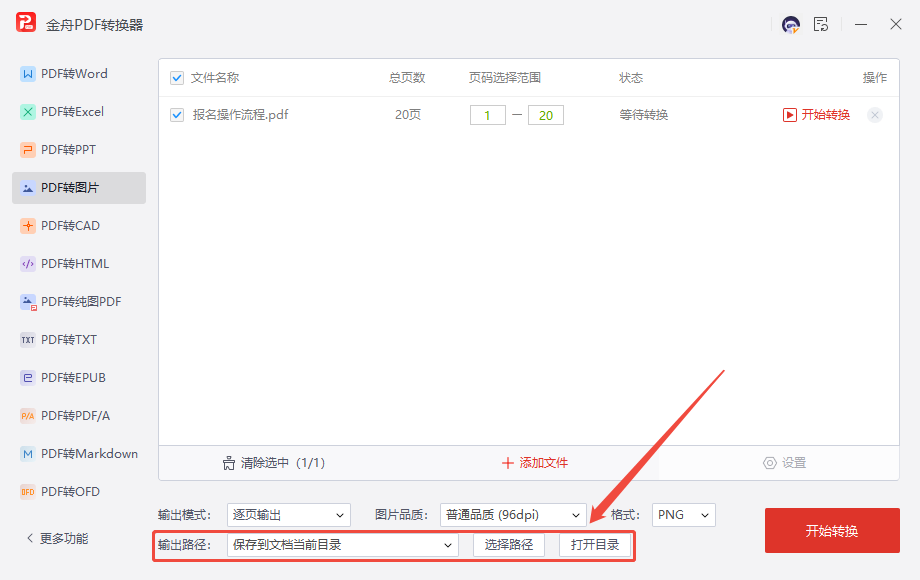Click the large red 开始转换 button

point(832,531)
